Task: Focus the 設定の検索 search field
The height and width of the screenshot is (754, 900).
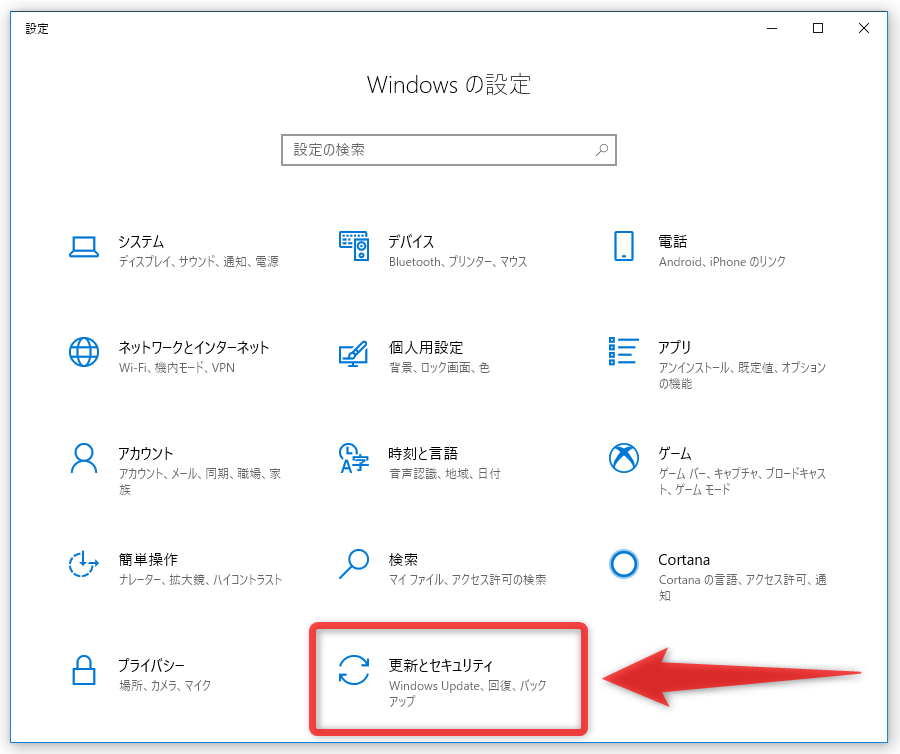Action: point(449,150)
